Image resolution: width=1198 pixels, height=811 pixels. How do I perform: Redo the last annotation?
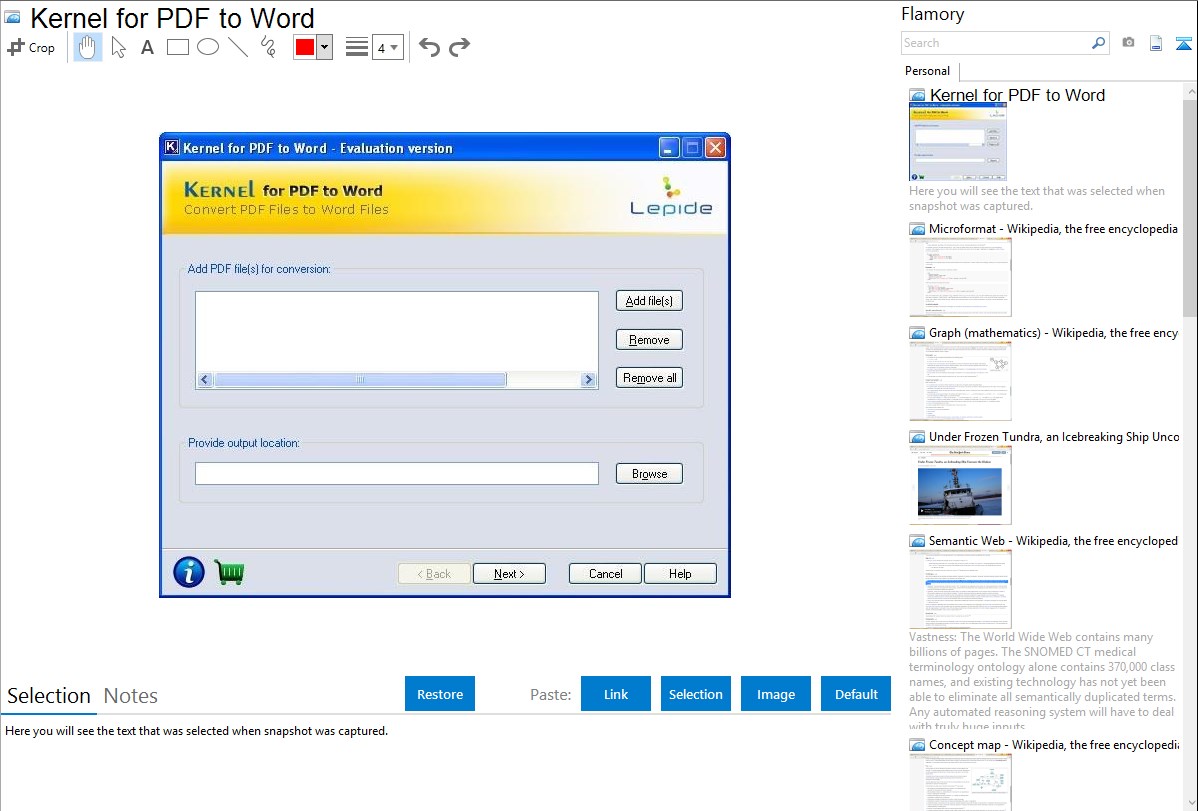(x=459, y=47)
